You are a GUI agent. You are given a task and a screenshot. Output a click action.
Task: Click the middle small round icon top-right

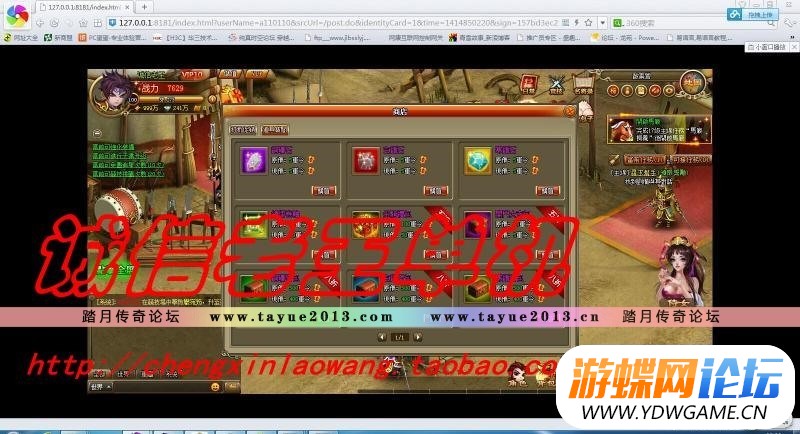(641, 91)
